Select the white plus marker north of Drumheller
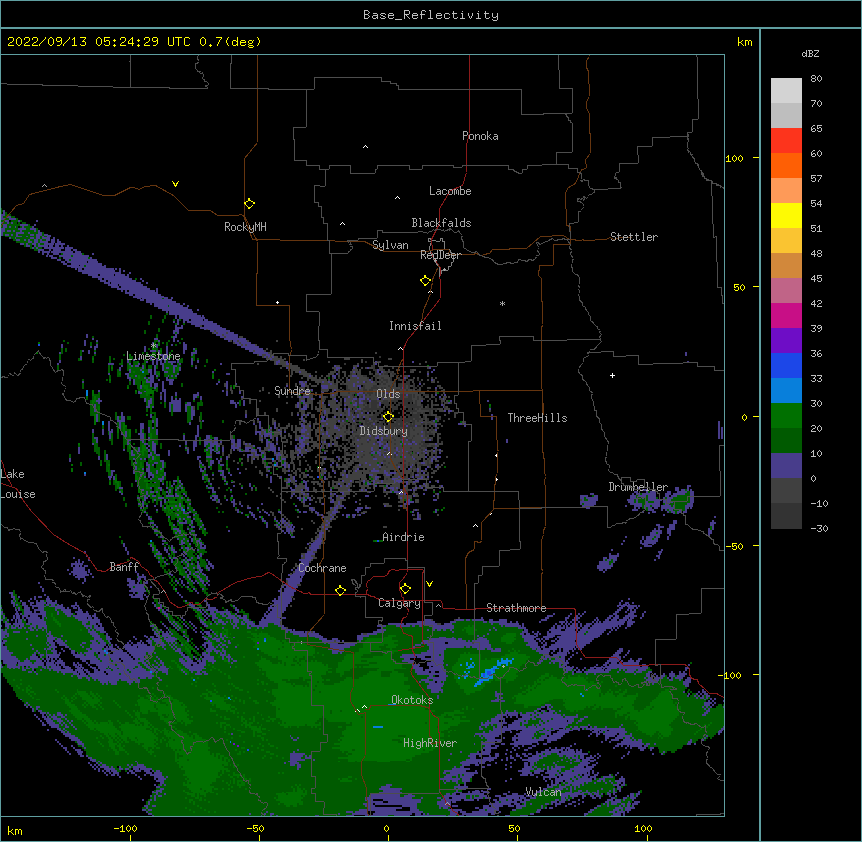 coord(612,375)
